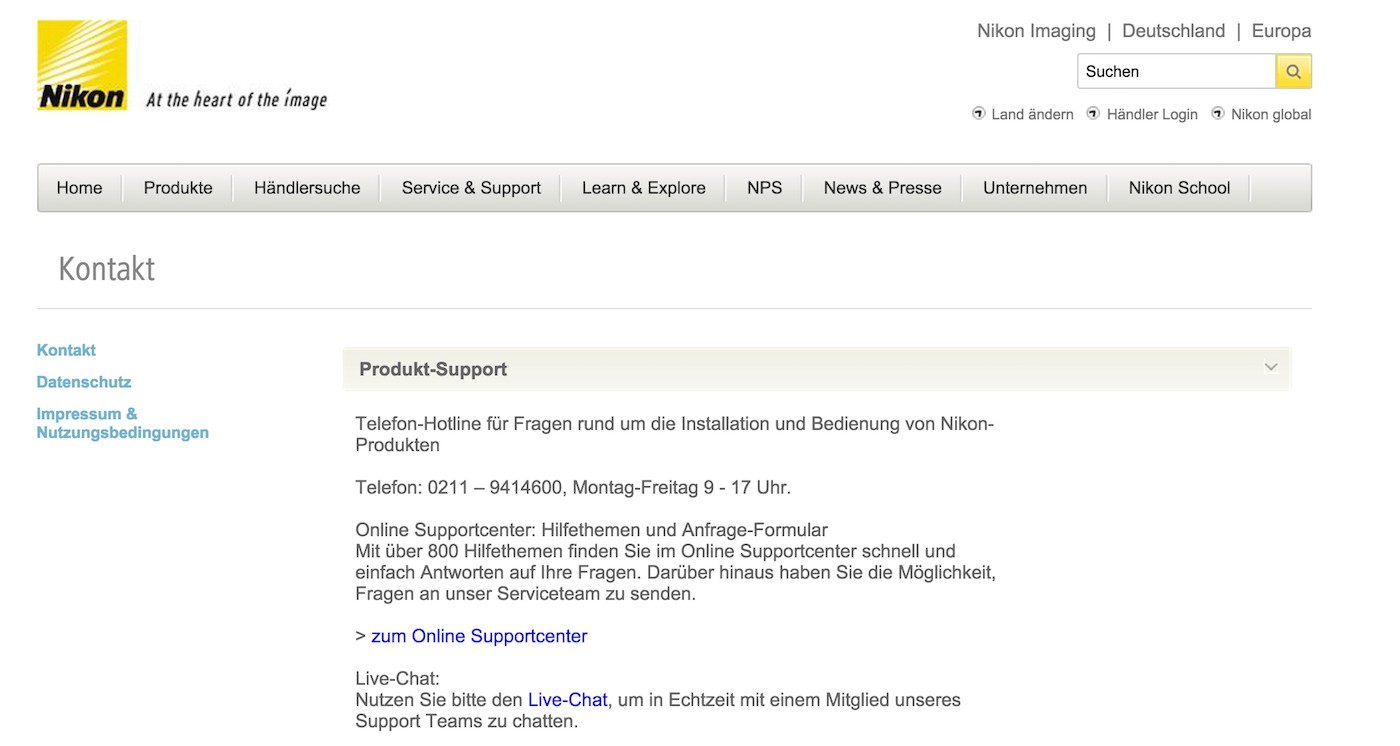Open Learn & Explore menu
This screenshot has width=1400, height=746.
644,188
